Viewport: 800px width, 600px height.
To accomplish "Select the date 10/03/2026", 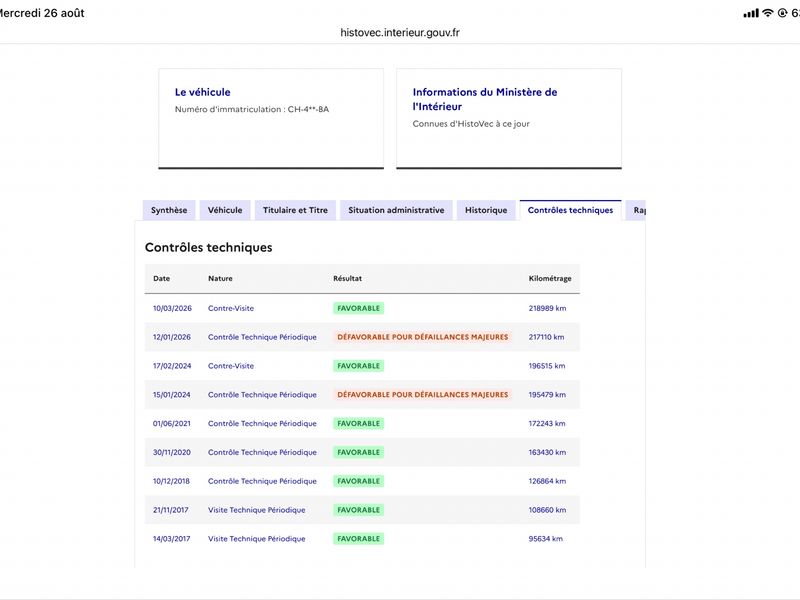I will 172,308.
